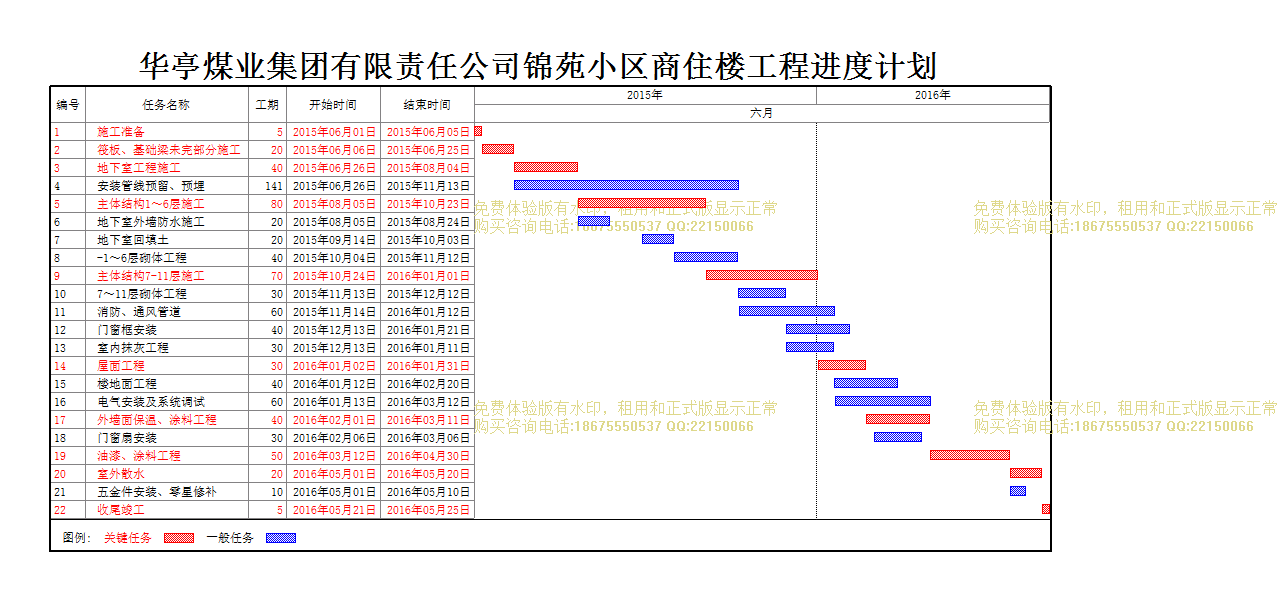Click red bar for 主体结构7-11层施工
The width and height of the screenshot is (1277, 600).
[762, 275]
